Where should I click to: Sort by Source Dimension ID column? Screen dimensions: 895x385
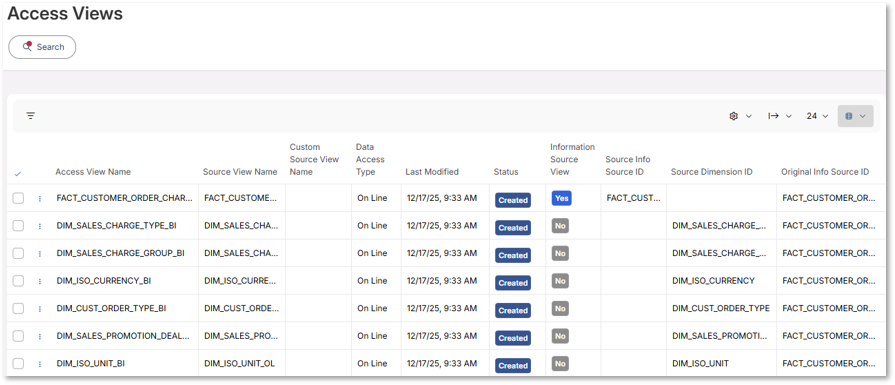711,172
